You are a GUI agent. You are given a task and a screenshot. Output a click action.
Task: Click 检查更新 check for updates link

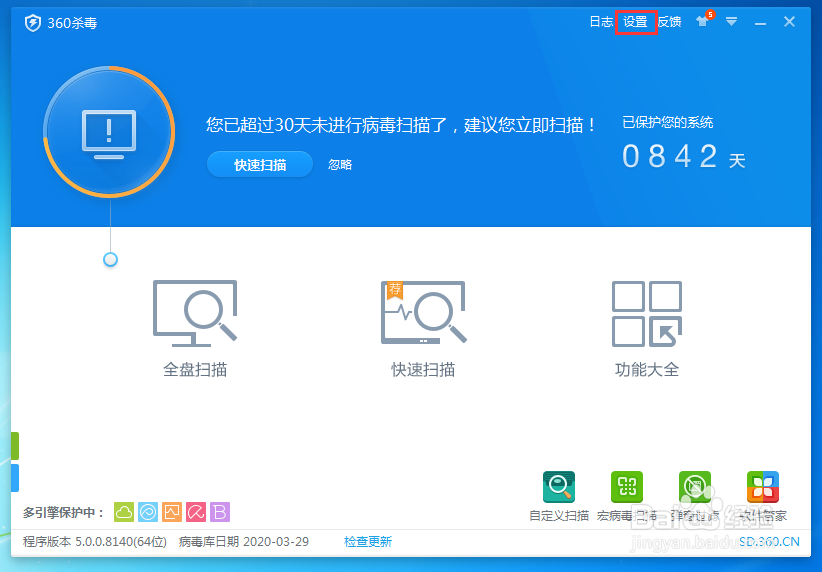pyautogui.click(x=368, y=542)
